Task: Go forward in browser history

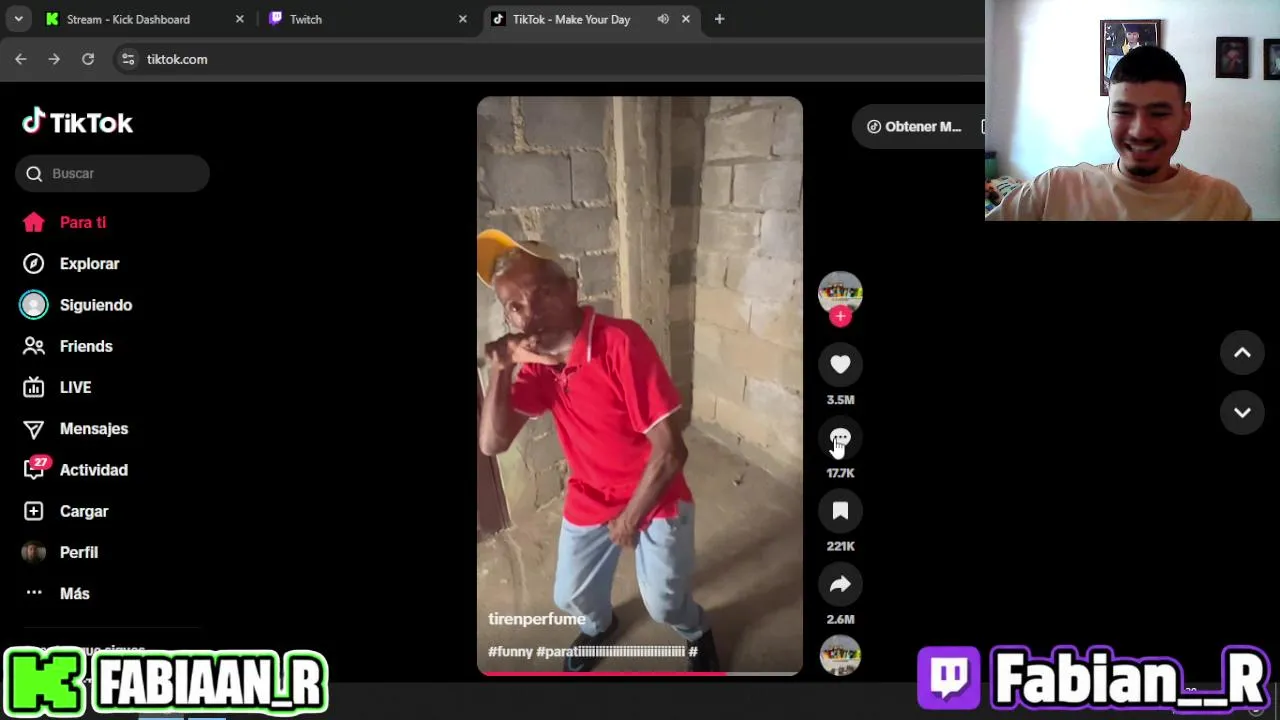Action: pyautogui.click(x=54, y=59)
